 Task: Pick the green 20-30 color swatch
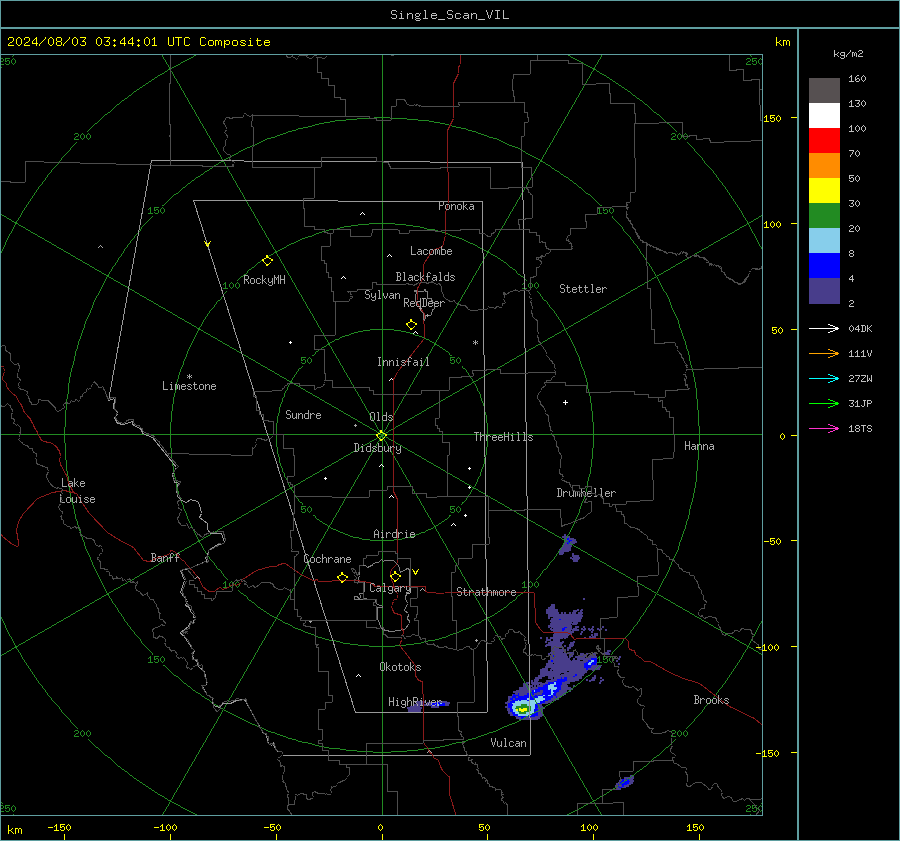824,215
